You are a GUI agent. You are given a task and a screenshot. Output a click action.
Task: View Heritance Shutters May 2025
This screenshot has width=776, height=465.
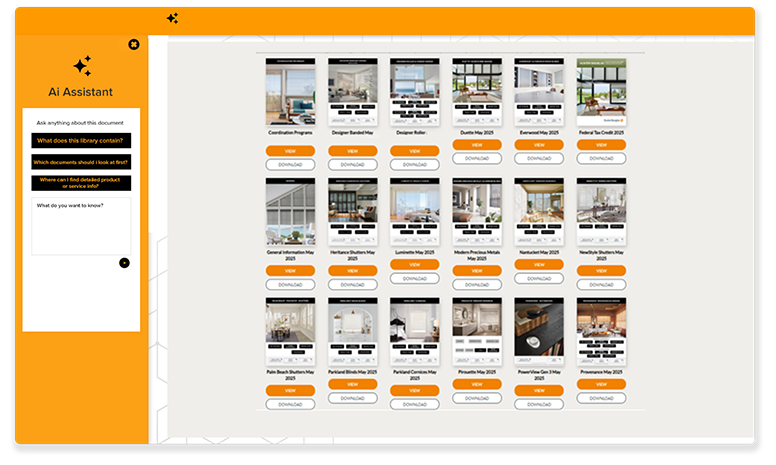click(x=352, y=271)
